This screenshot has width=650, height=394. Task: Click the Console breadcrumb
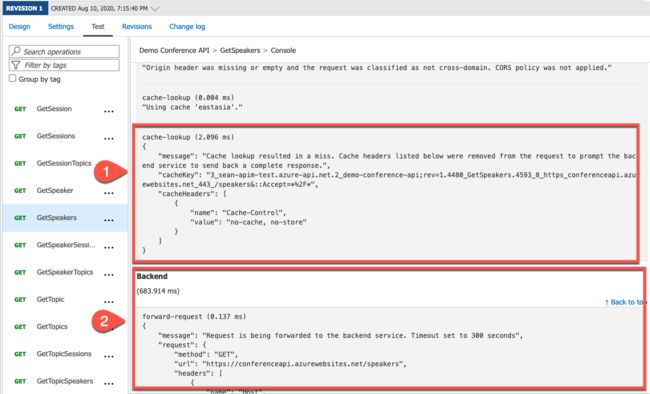pos(283,50)
